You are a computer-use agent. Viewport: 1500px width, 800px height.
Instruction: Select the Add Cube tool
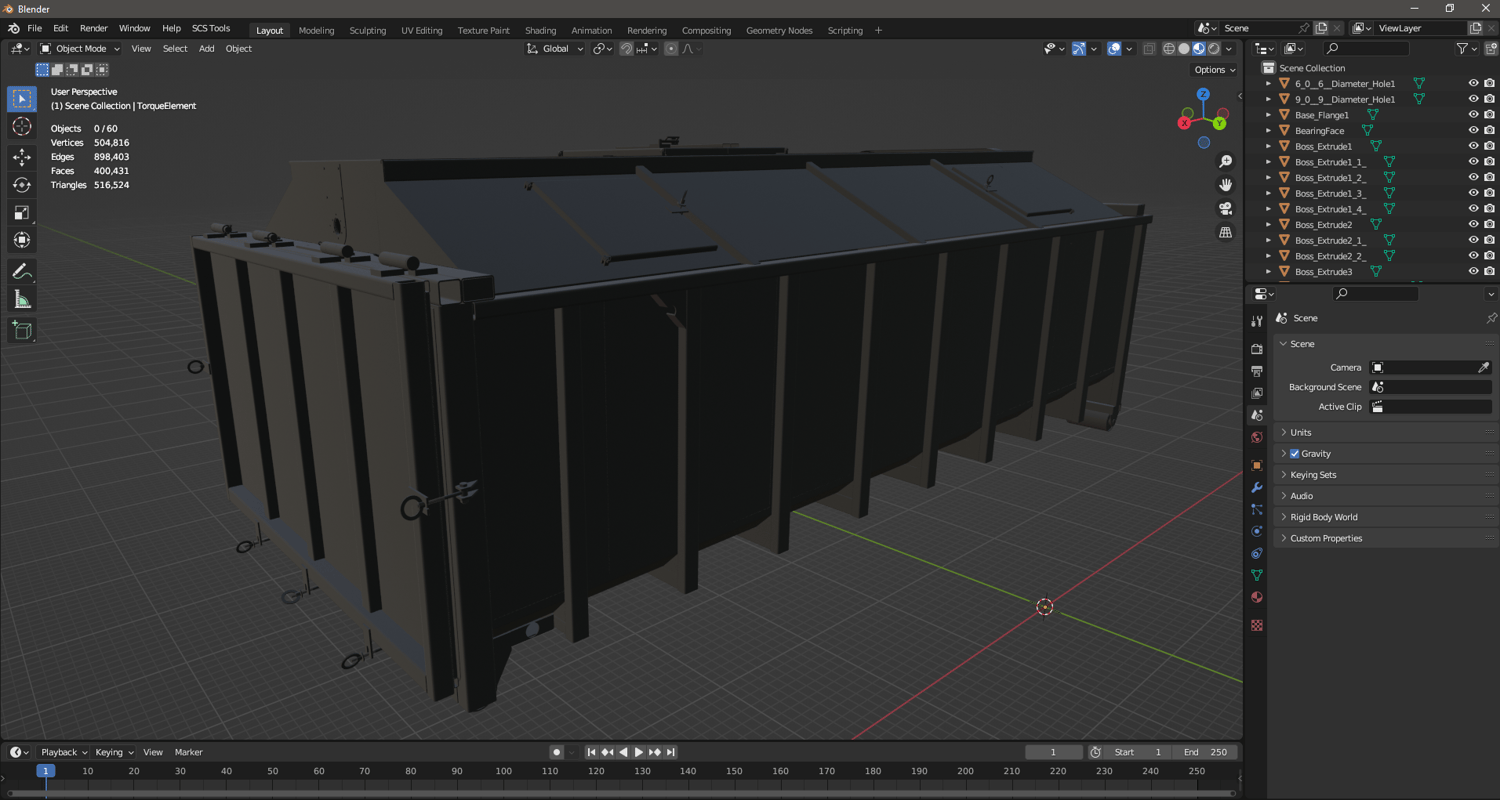[x=22, y=330]
